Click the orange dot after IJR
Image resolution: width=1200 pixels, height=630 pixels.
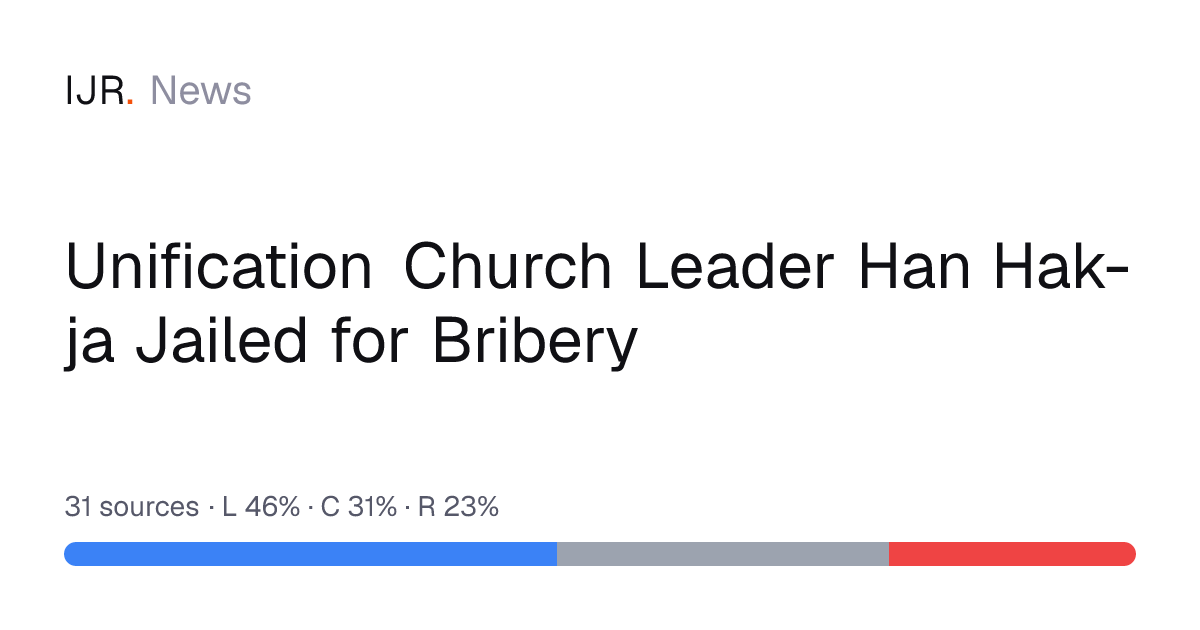click(129, 103)
